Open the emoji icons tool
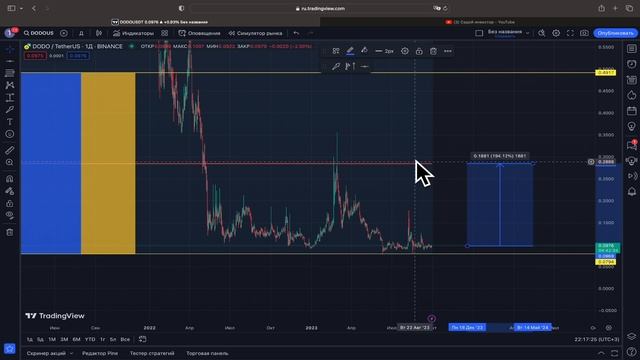 (x=10, y=134)
